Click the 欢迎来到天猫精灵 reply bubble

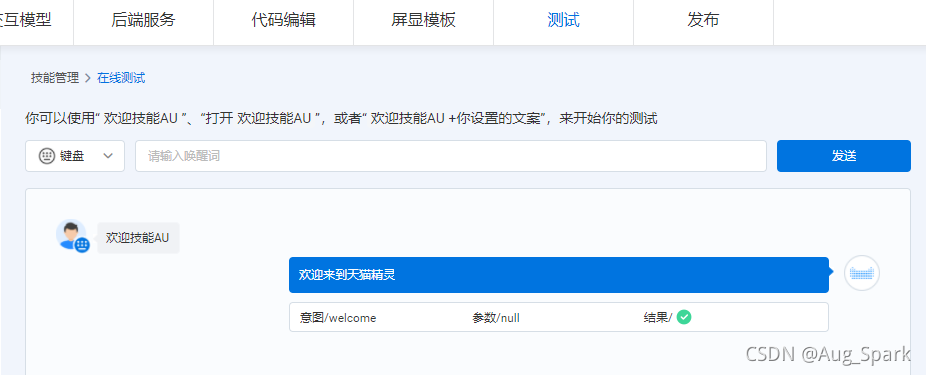[x=559, y=275]
